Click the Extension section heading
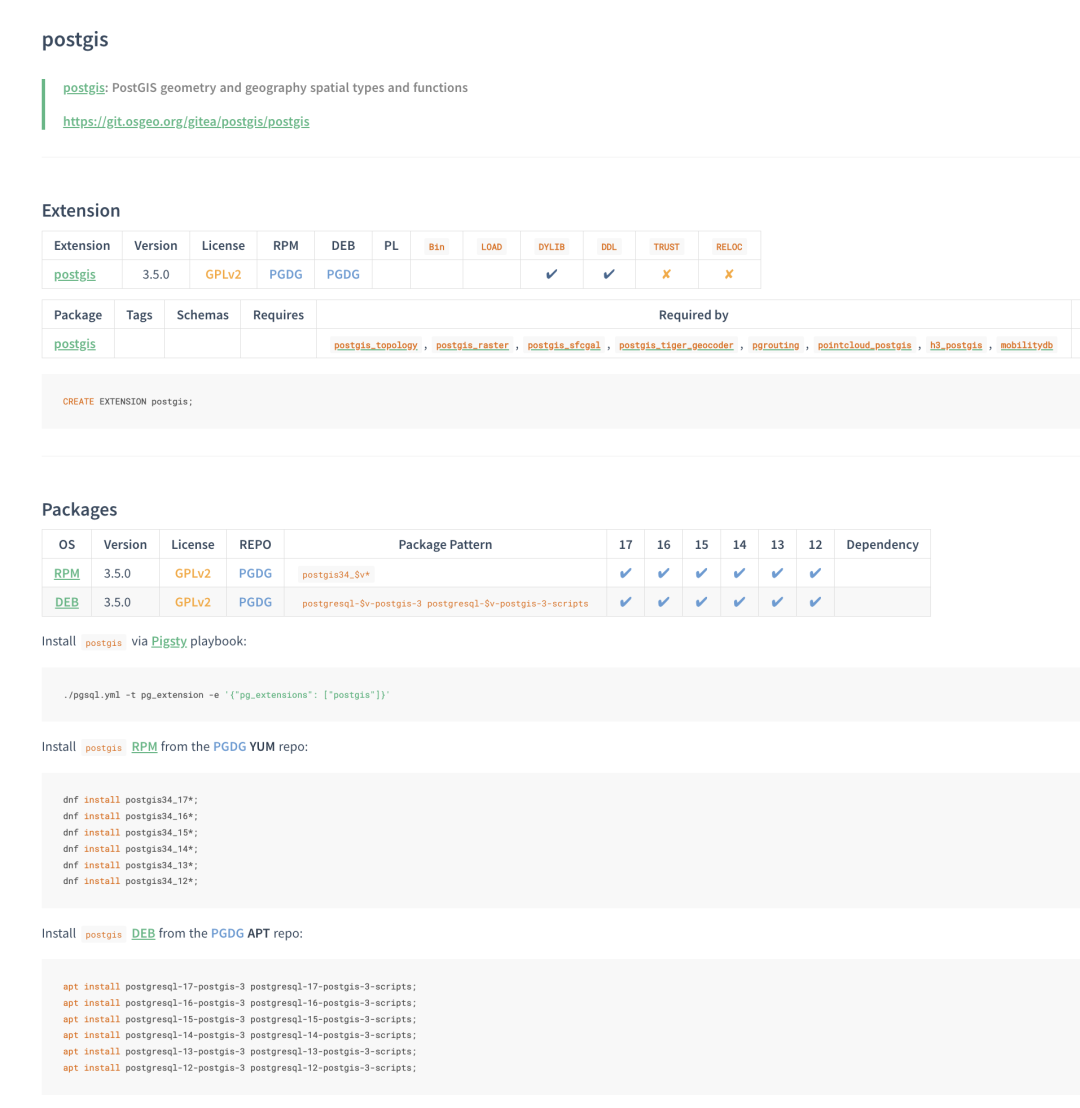The height and width of the screenshot is (1108, 1080). (81, 211)
